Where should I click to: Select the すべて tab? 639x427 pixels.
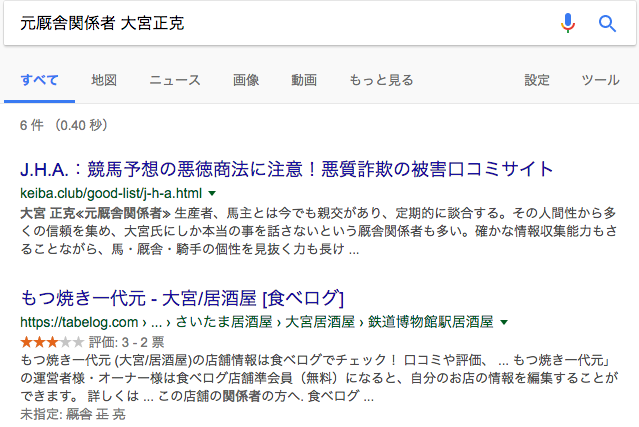click(x=40, y=80)
